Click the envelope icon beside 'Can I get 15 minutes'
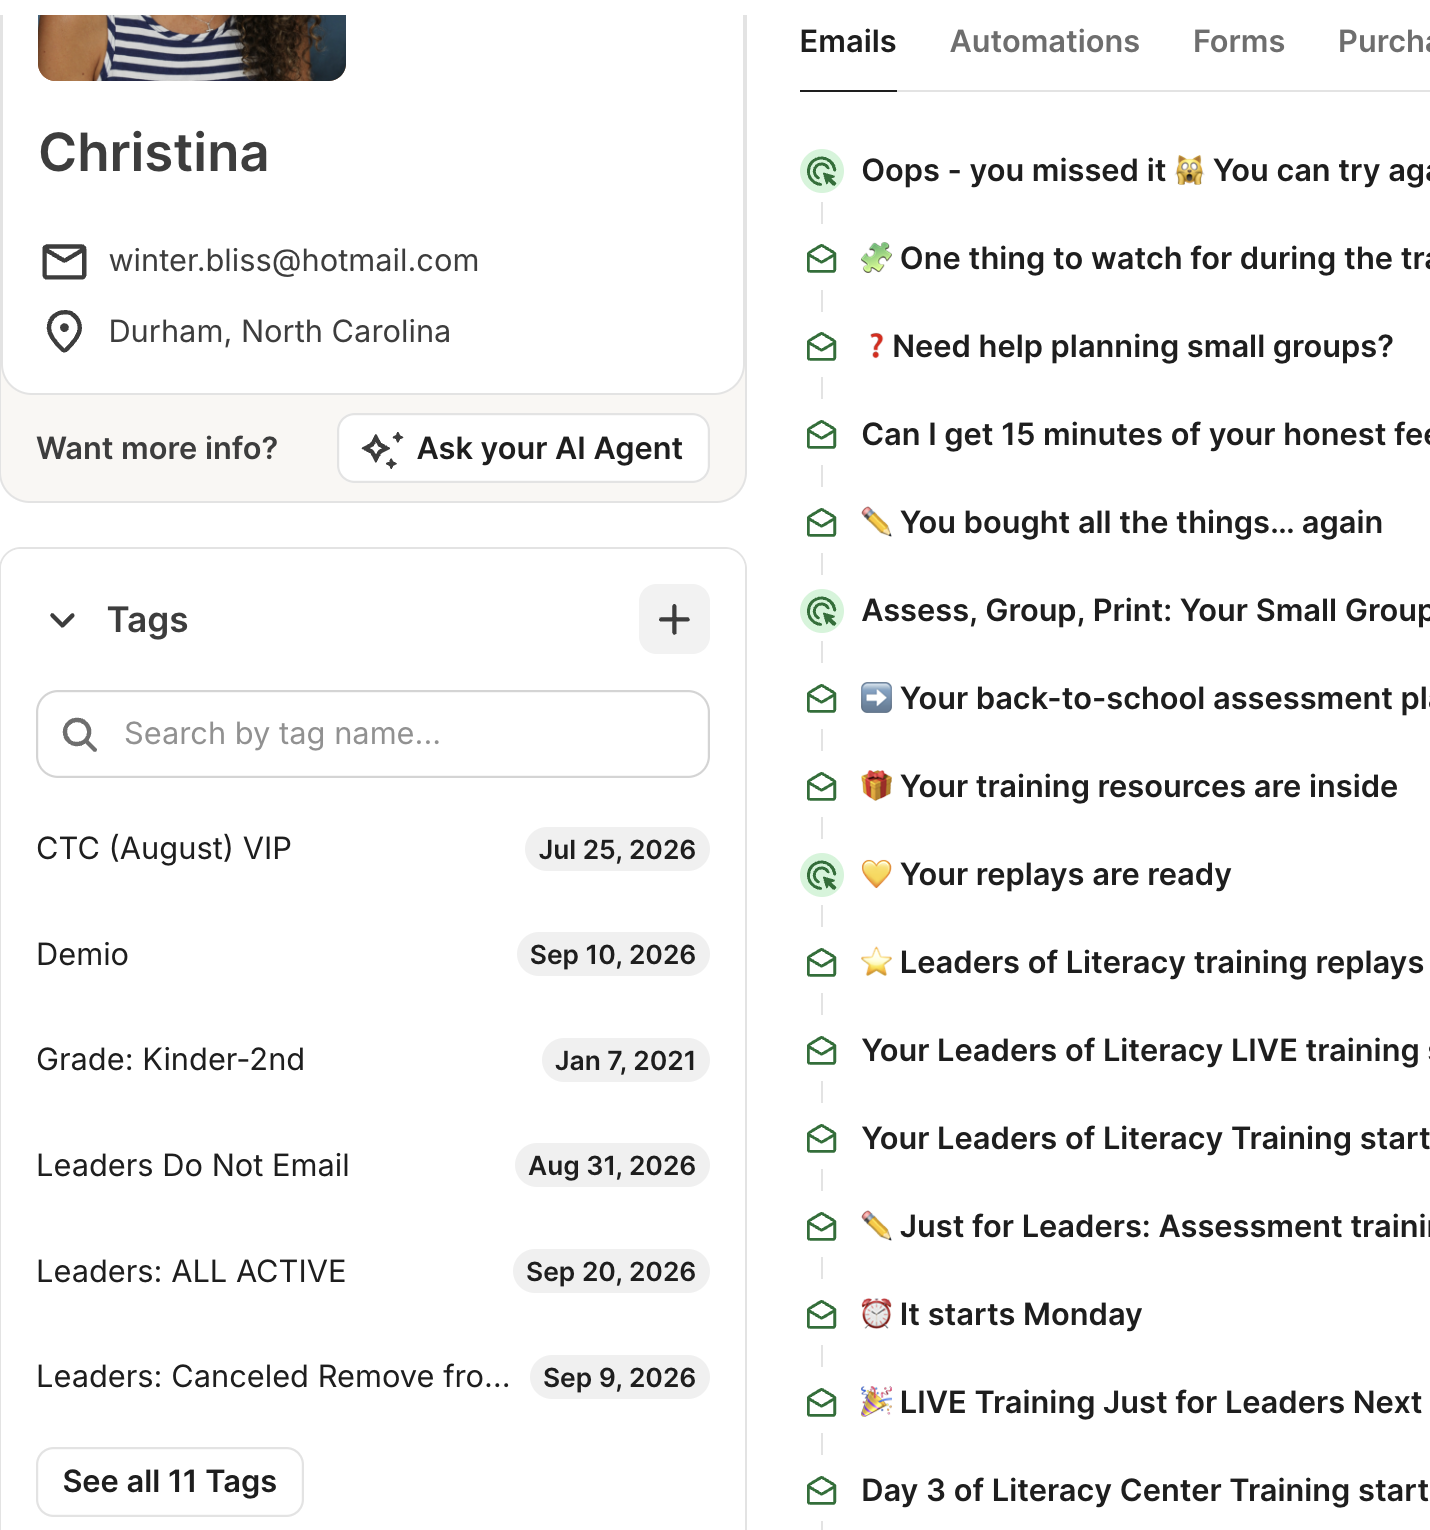The image size is (1430, 1530). 822,435
